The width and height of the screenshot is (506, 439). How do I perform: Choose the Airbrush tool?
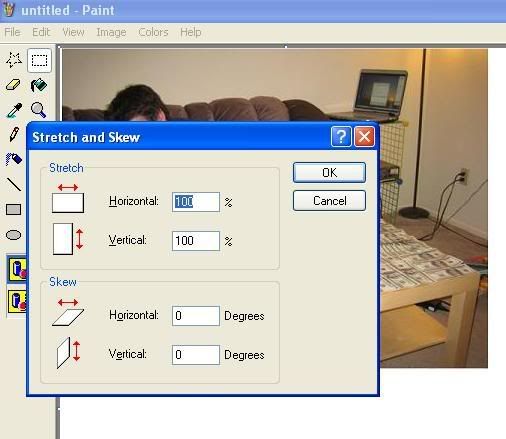point(14,159)
